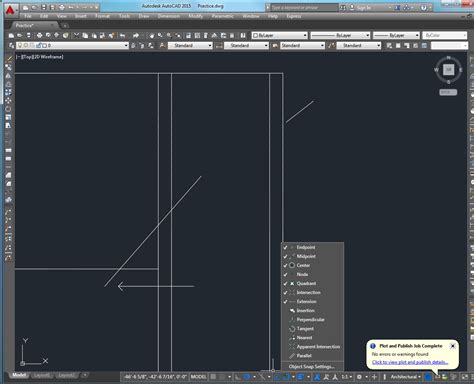
Task: Select the Rotate tool
Action: click(8, 109)
